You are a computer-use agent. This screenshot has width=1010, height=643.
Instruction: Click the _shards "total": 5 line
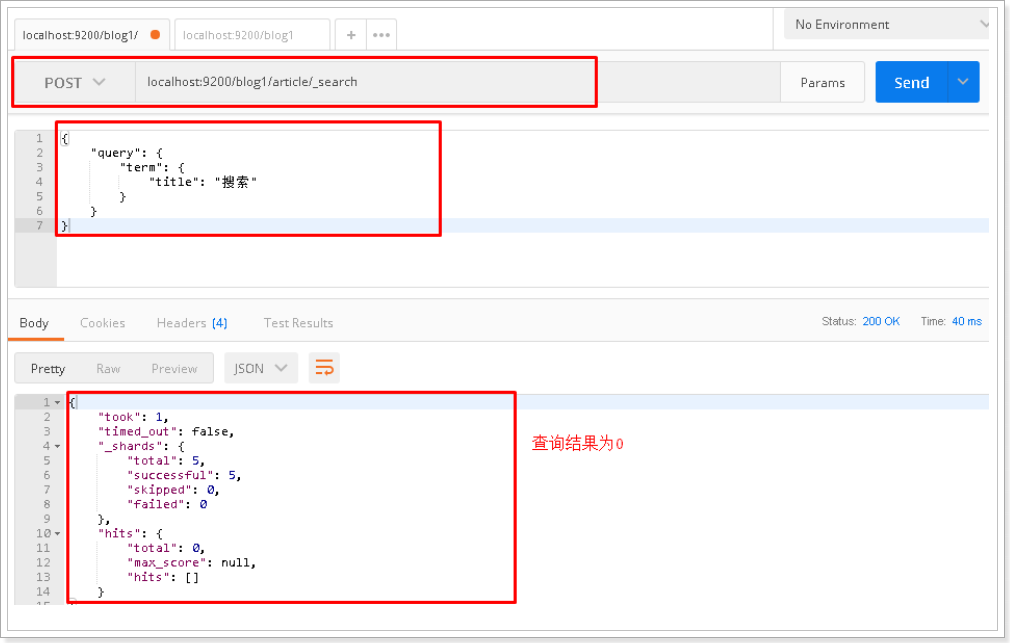(x=166, y=461)
